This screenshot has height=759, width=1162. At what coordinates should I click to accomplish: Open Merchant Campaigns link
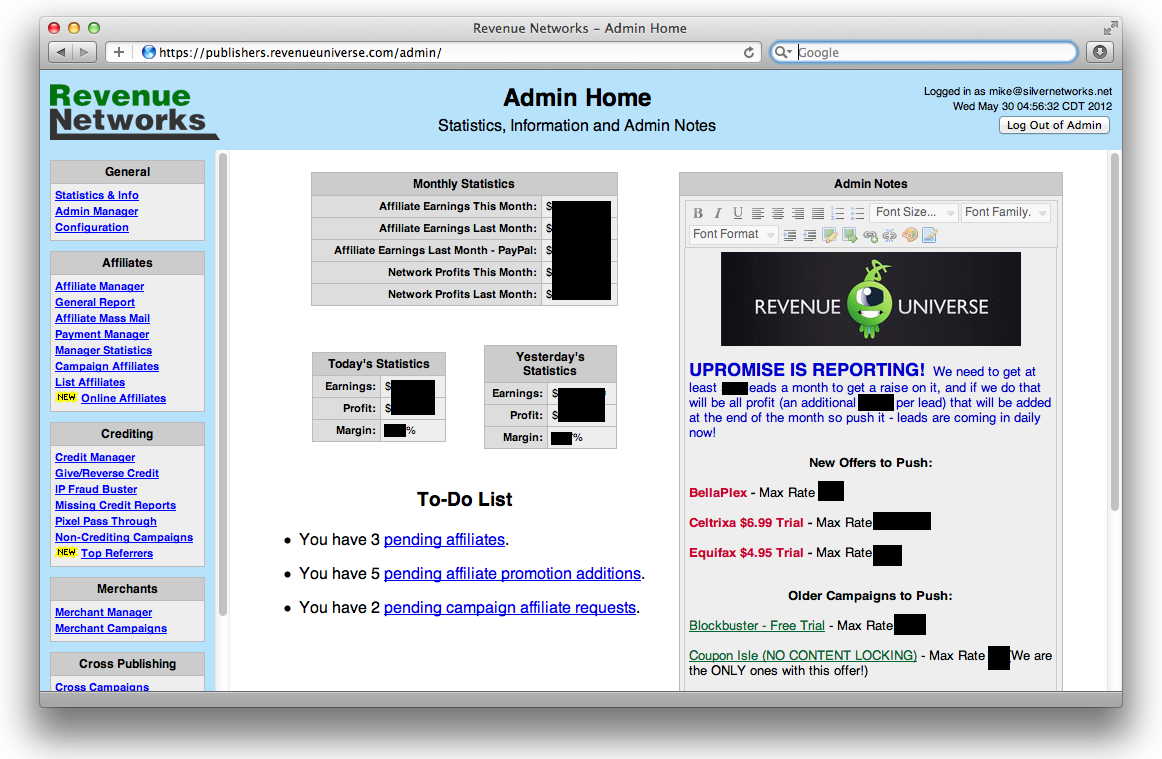(110, 629)
